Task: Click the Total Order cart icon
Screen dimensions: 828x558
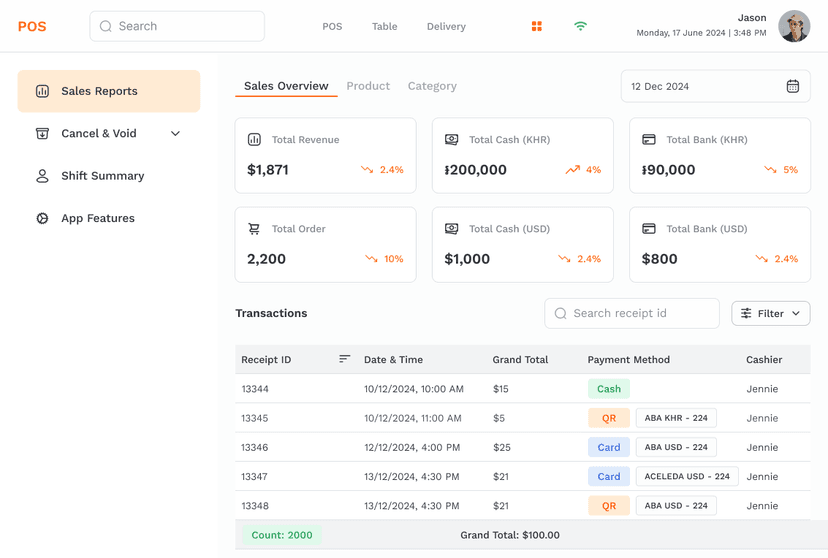Action: click(254, 229)
